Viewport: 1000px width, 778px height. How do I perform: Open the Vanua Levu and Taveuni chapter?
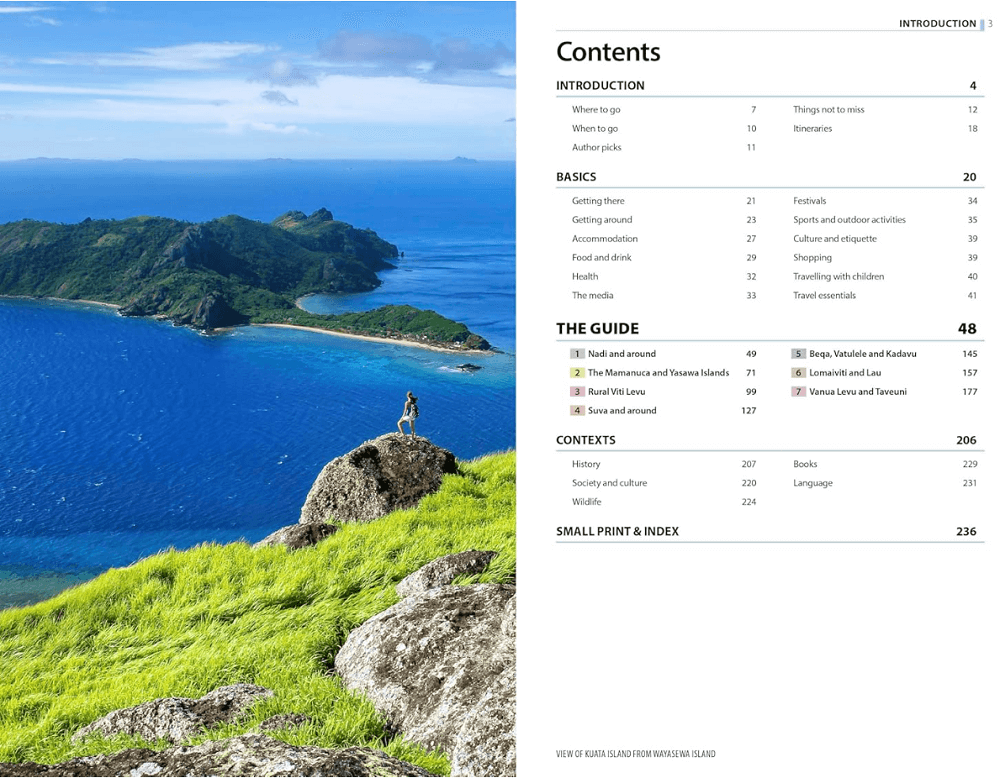pyautogui.click(x=858, y=392)
